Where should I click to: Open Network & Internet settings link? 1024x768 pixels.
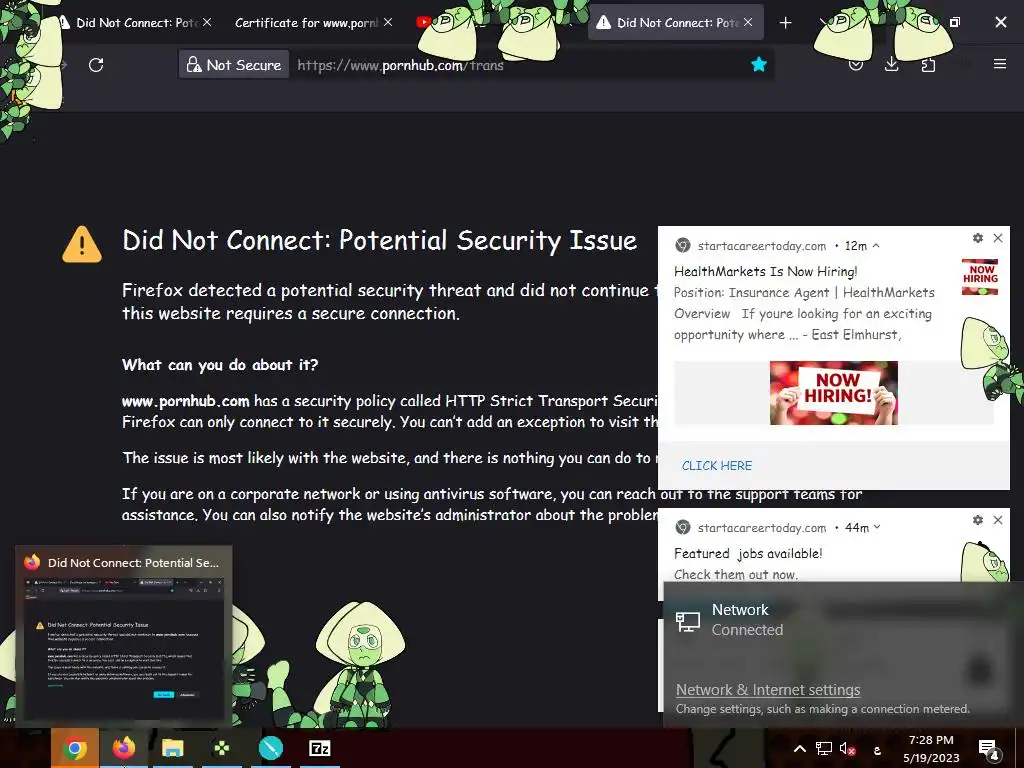[768, 690]
